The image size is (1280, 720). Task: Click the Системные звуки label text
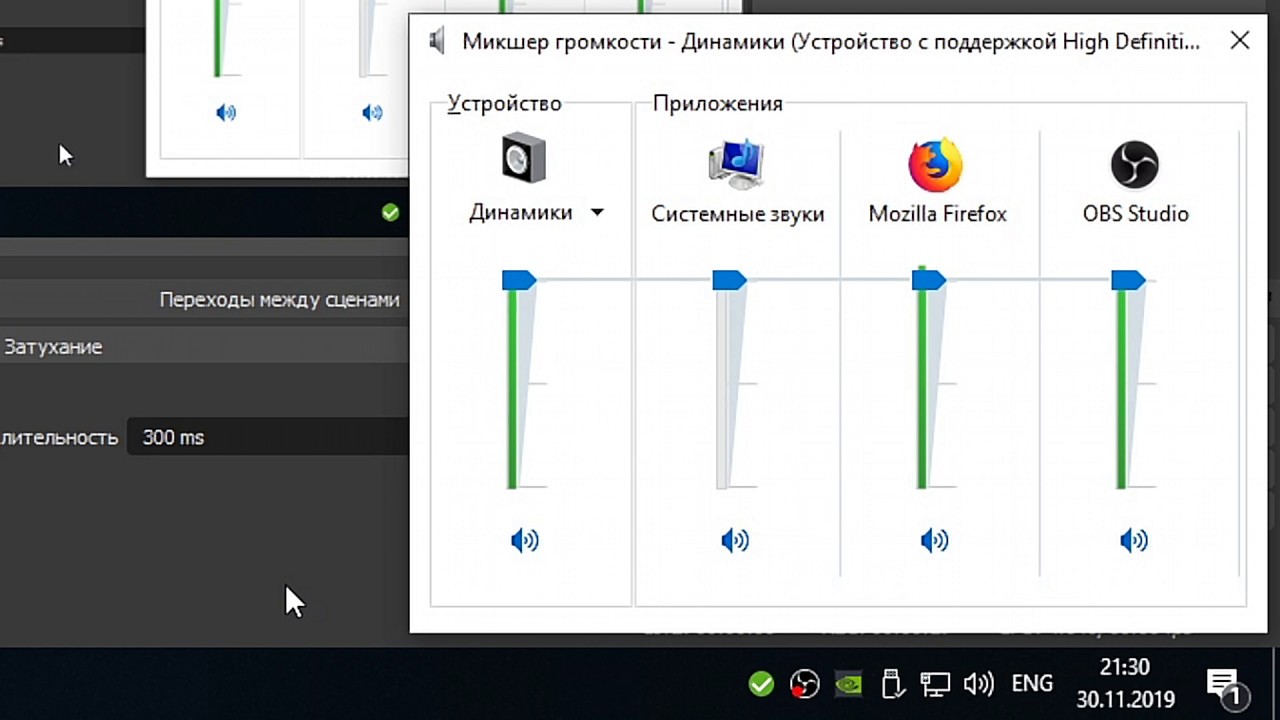pyautogui.click(x=738, y=214)
